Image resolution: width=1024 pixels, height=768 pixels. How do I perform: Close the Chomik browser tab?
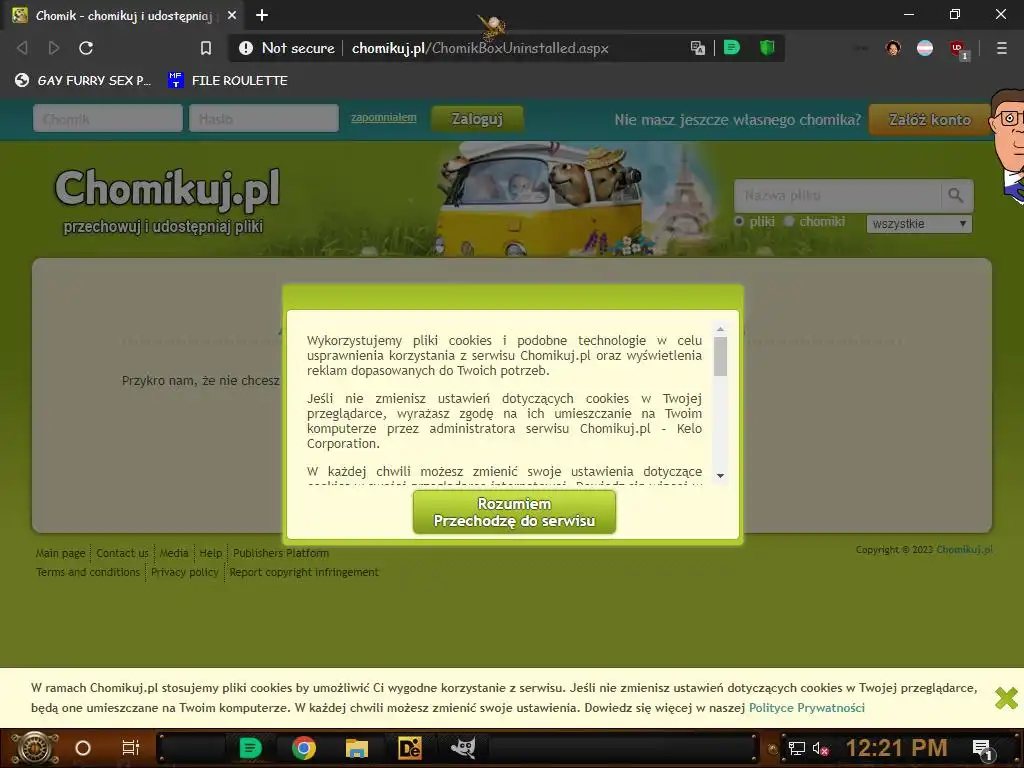pos(232,15)
